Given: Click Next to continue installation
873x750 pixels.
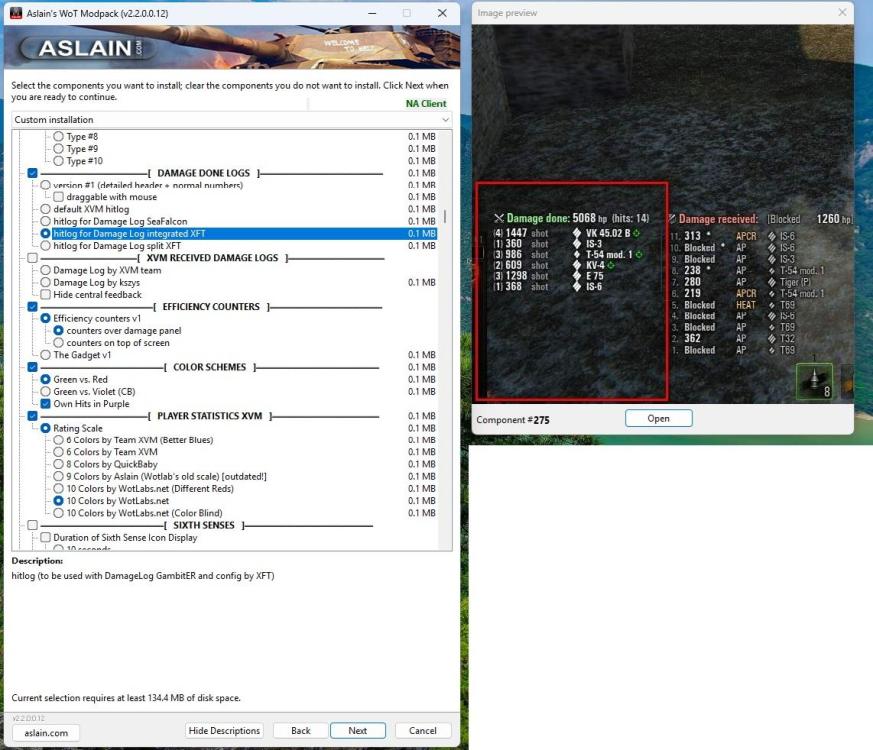Looking at the screenshot, I should pyautogui.click(x=357, y=731).
